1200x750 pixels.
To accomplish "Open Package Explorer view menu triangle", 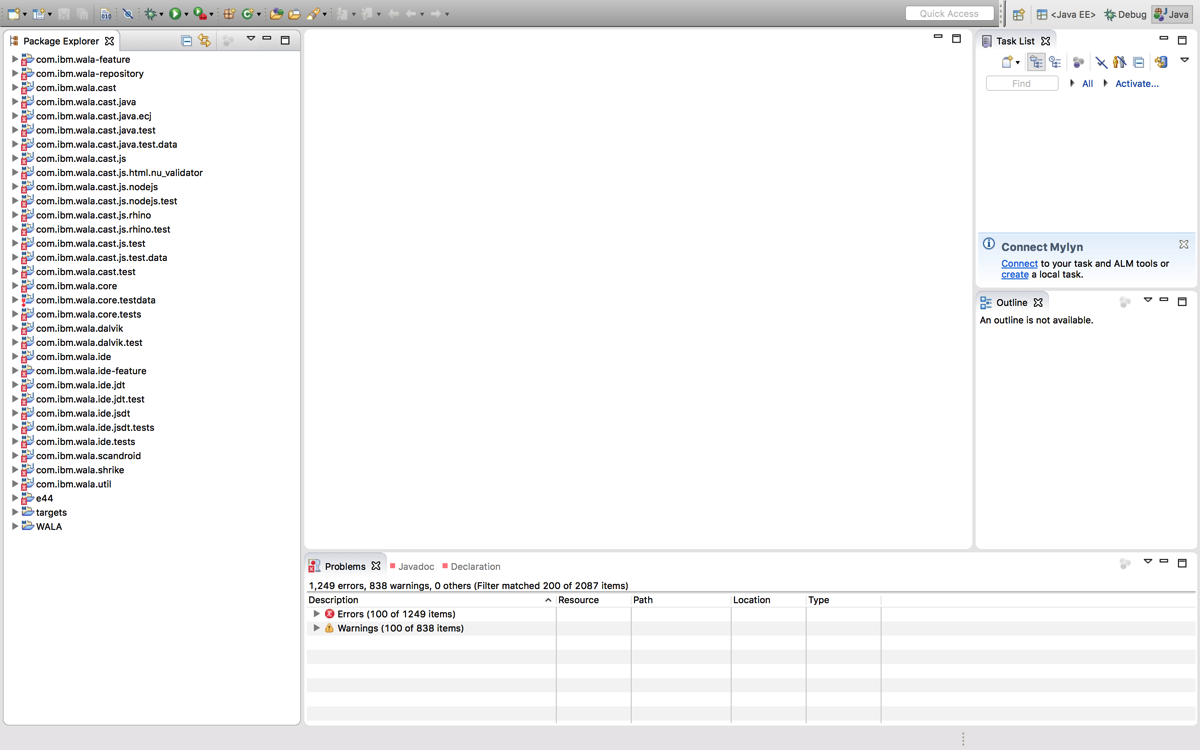I will tap(251, 39).
